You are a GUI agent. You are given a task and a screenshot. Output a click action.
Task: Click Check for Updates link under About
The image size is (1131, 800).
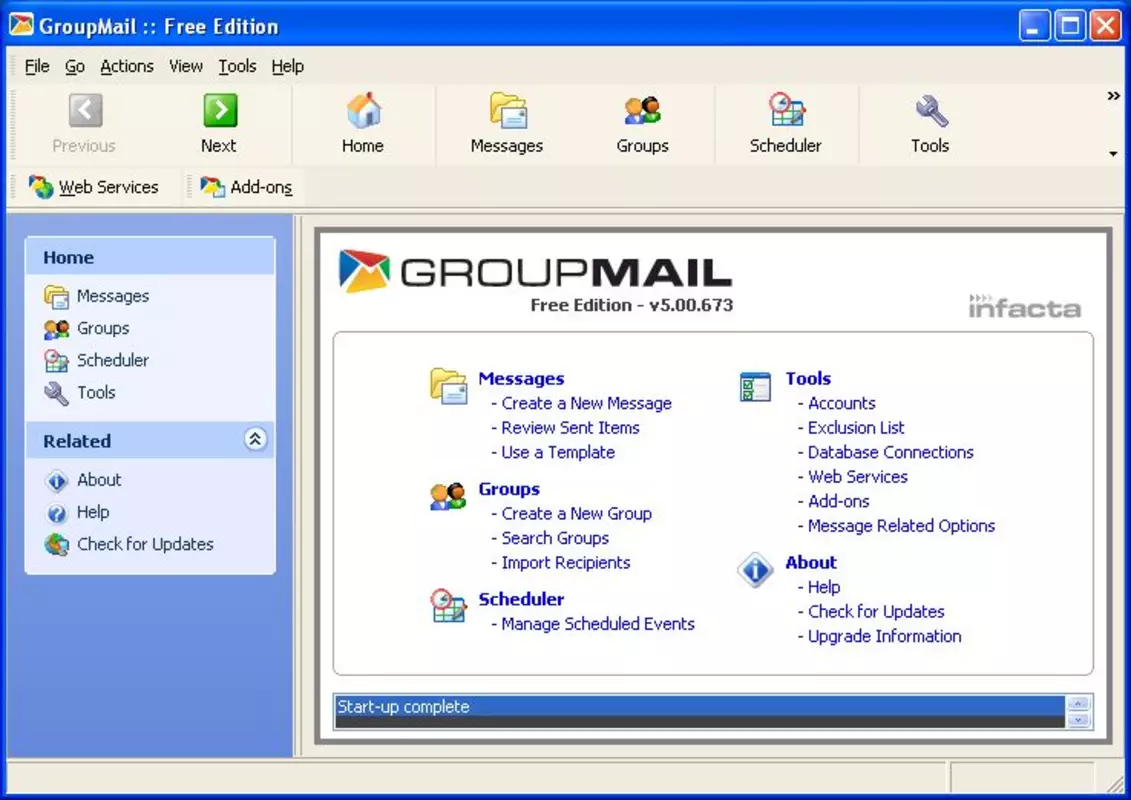point(876,612)
